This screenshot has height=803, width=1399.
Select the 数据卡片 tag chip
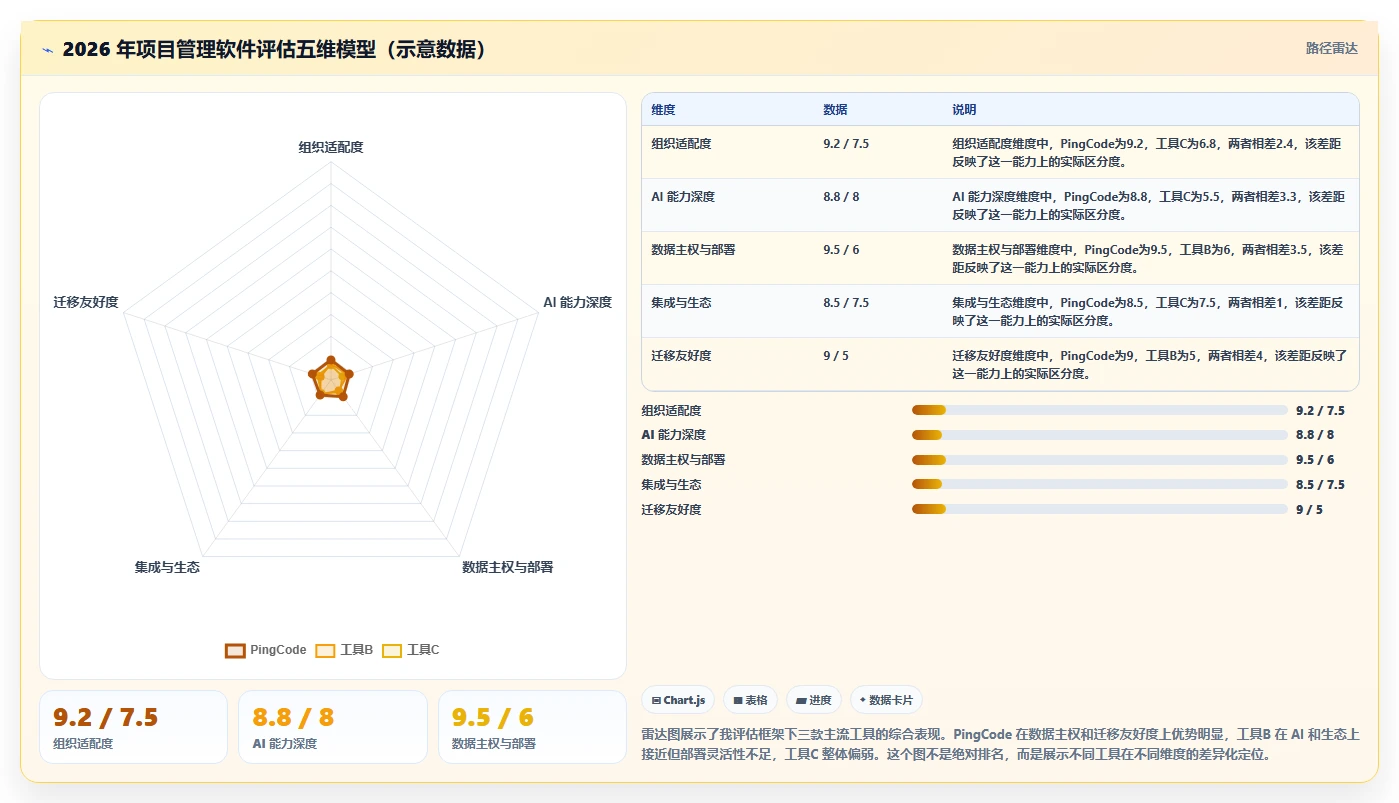[x=886, y=700]
